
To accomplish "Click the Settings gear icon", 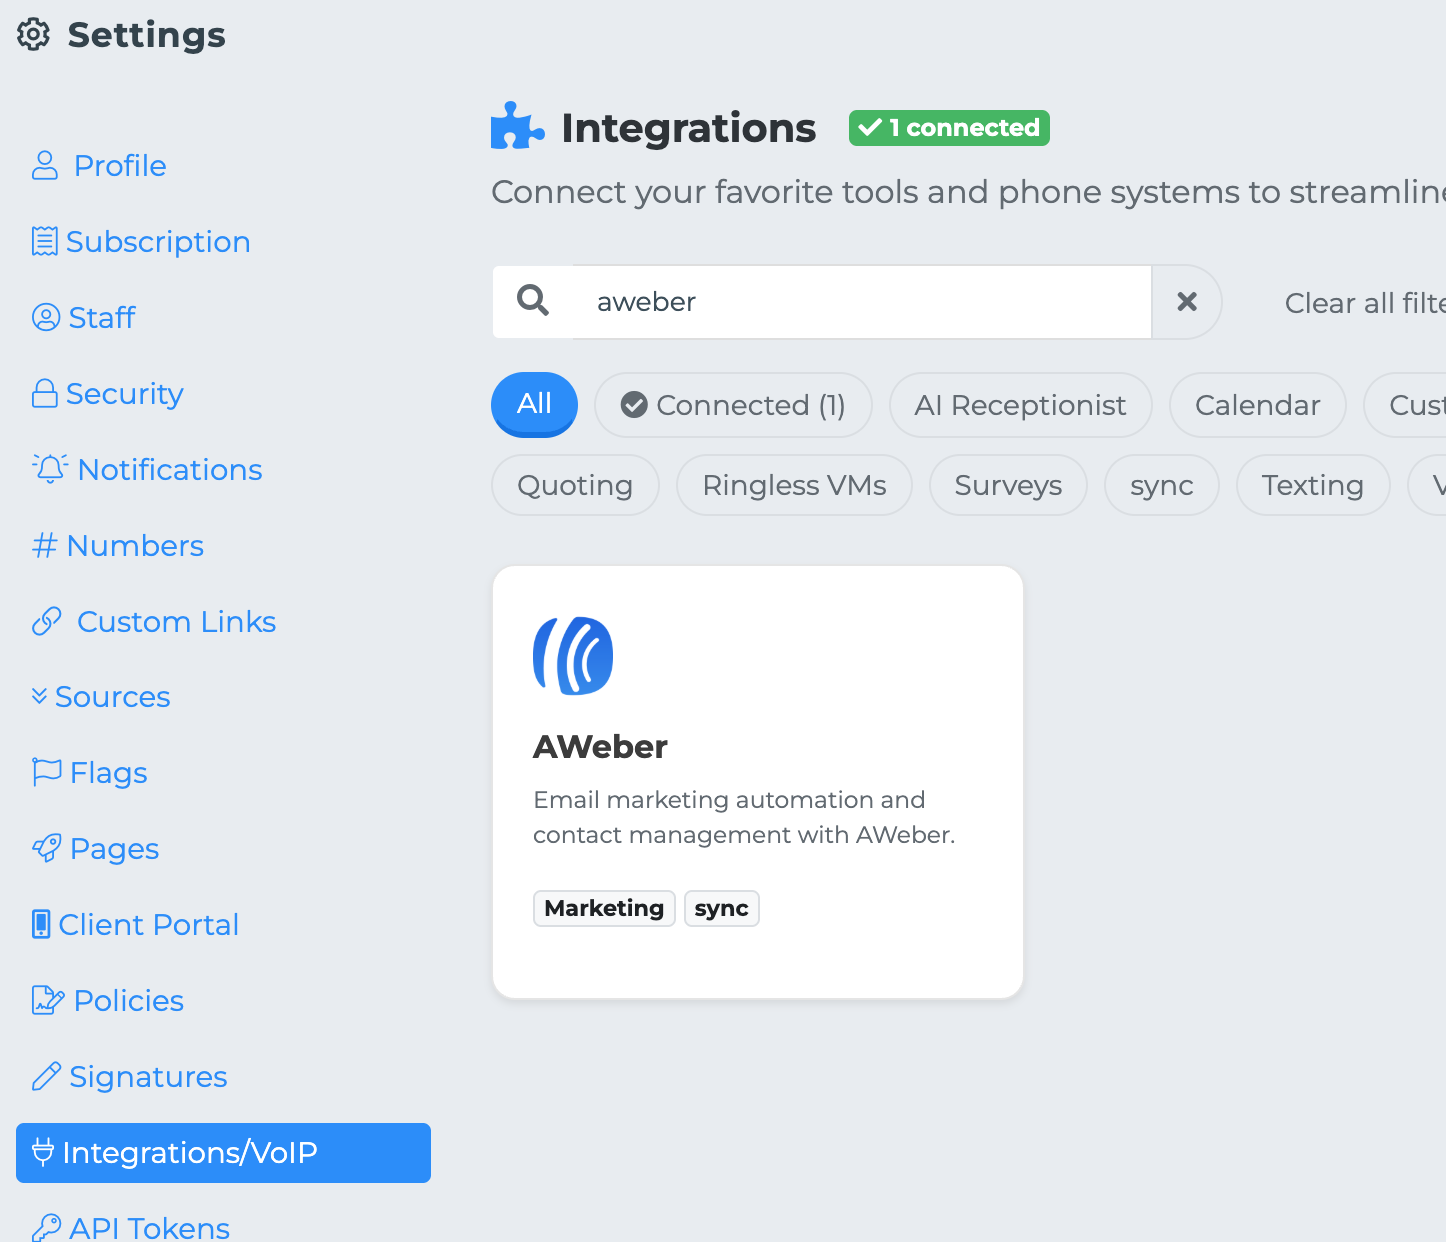I will (34, 35).
